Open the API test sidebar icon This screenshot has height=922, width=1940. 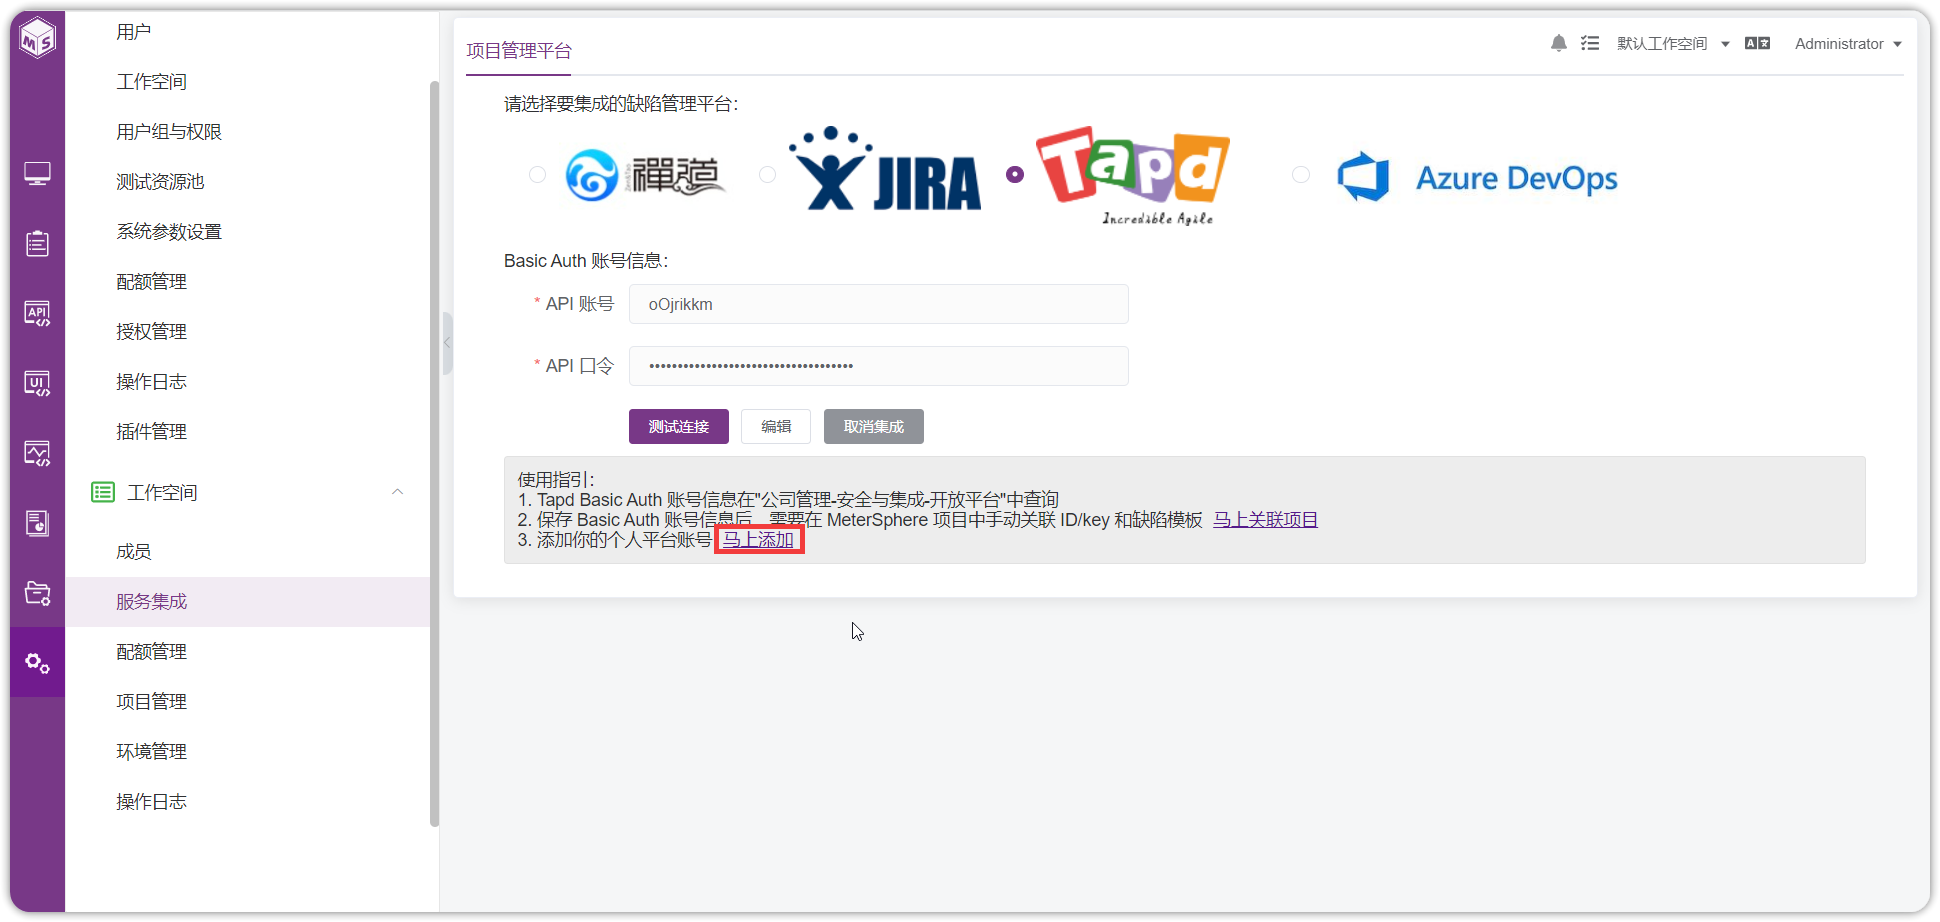pos(38,313)
